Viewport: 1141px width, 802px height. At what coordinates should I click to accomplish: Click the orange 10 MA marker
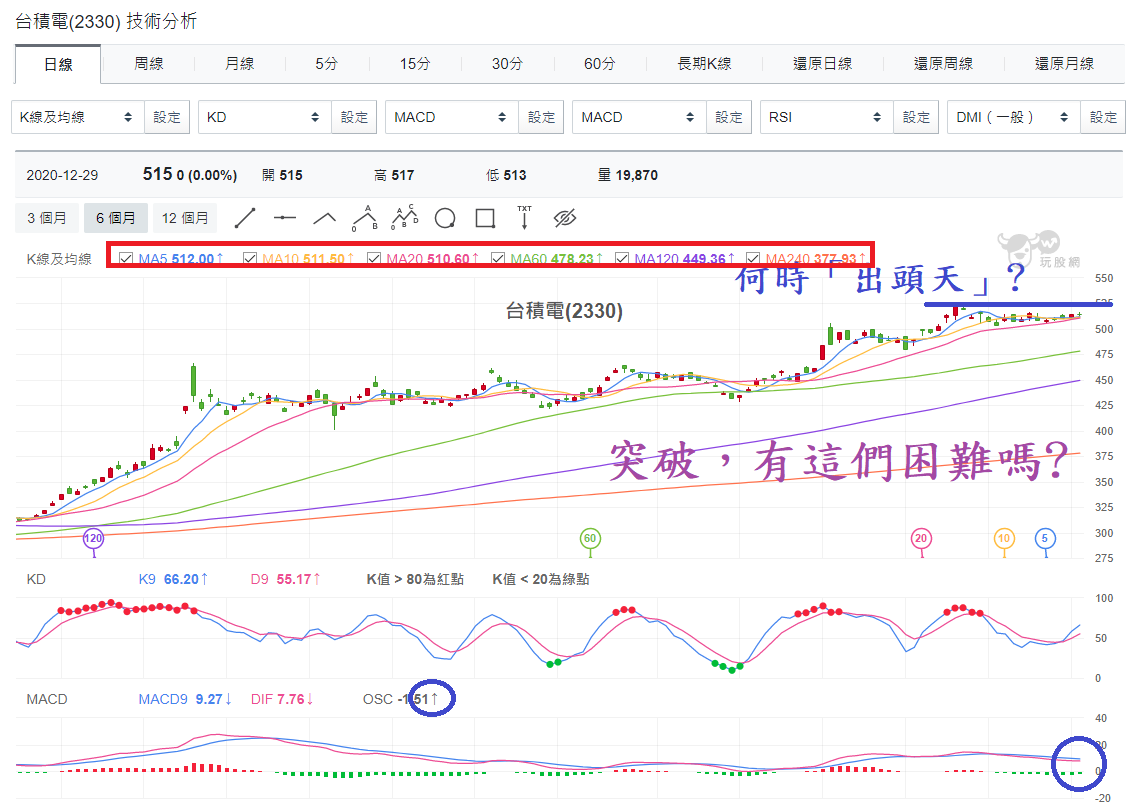point(1004,539)
